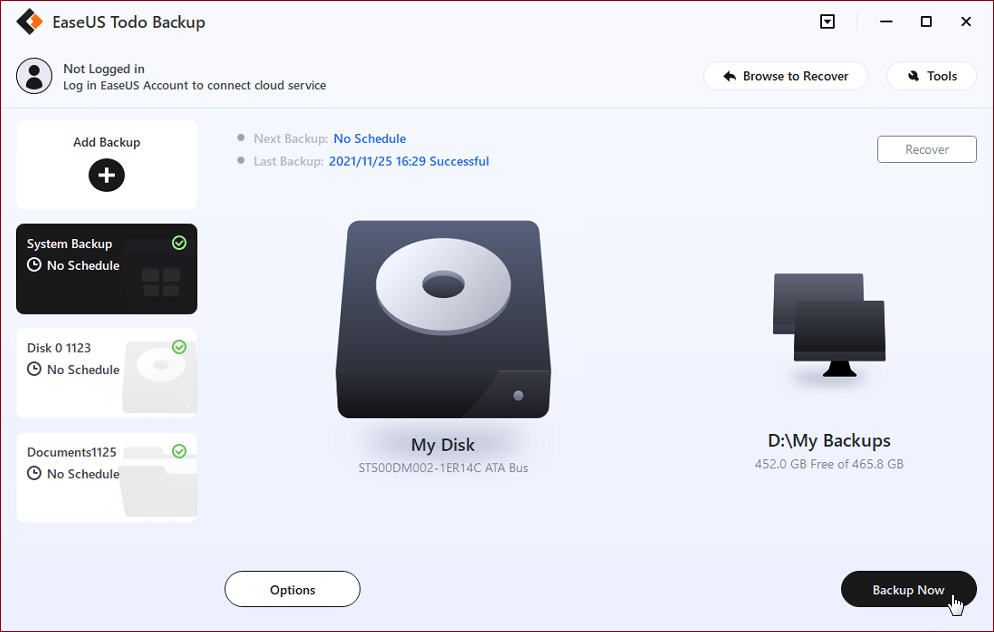Click the Add Backup plus icon
Viewport: 994px width, 632px height.
coord(107,176)
